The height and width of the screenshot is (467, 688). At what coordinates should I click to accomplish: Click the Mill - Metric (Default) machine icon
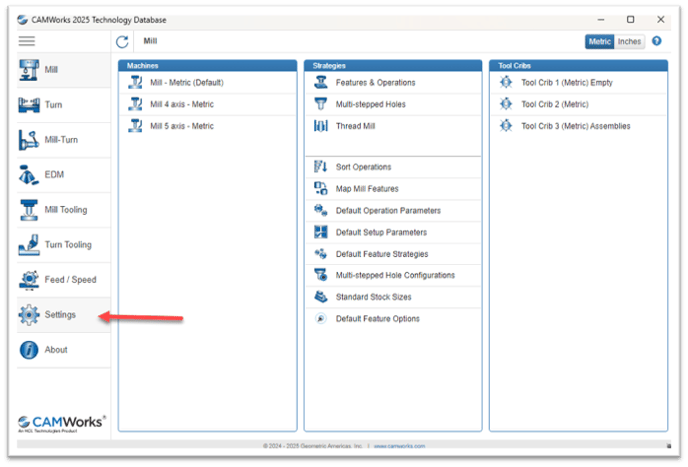135,83
